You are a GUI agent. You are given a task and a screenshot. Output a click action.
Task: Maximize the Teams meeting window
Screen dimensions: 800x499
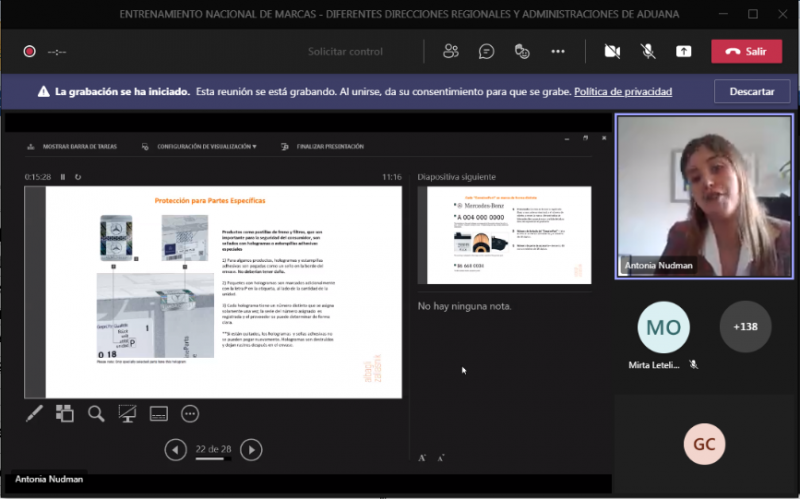click(753, 14)
